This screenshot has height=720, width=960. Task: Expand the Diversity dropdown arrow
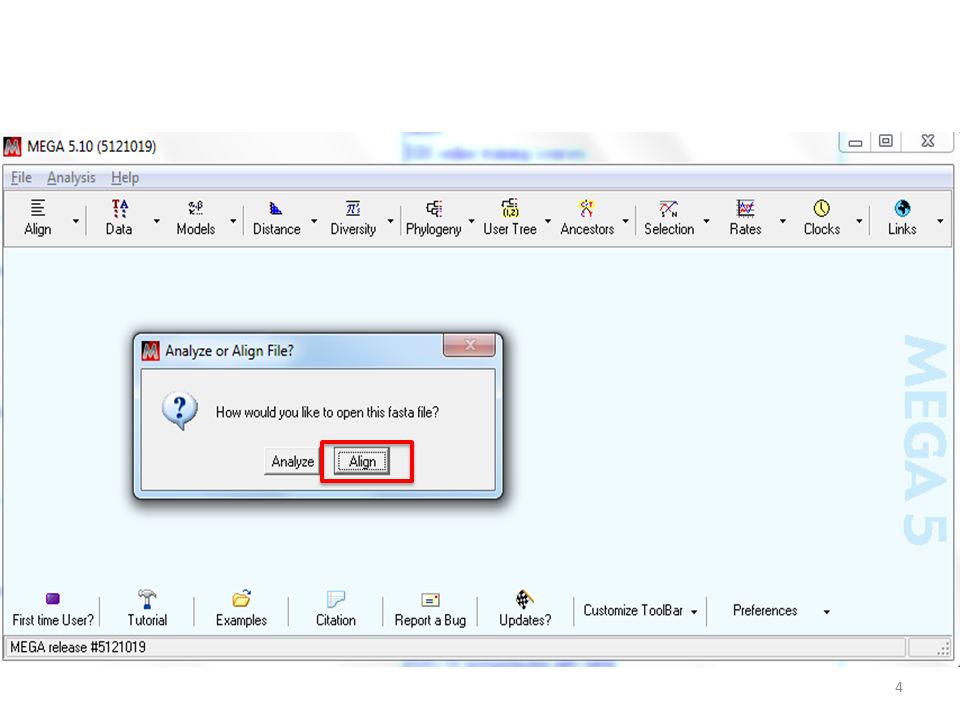tap(390, 221)
